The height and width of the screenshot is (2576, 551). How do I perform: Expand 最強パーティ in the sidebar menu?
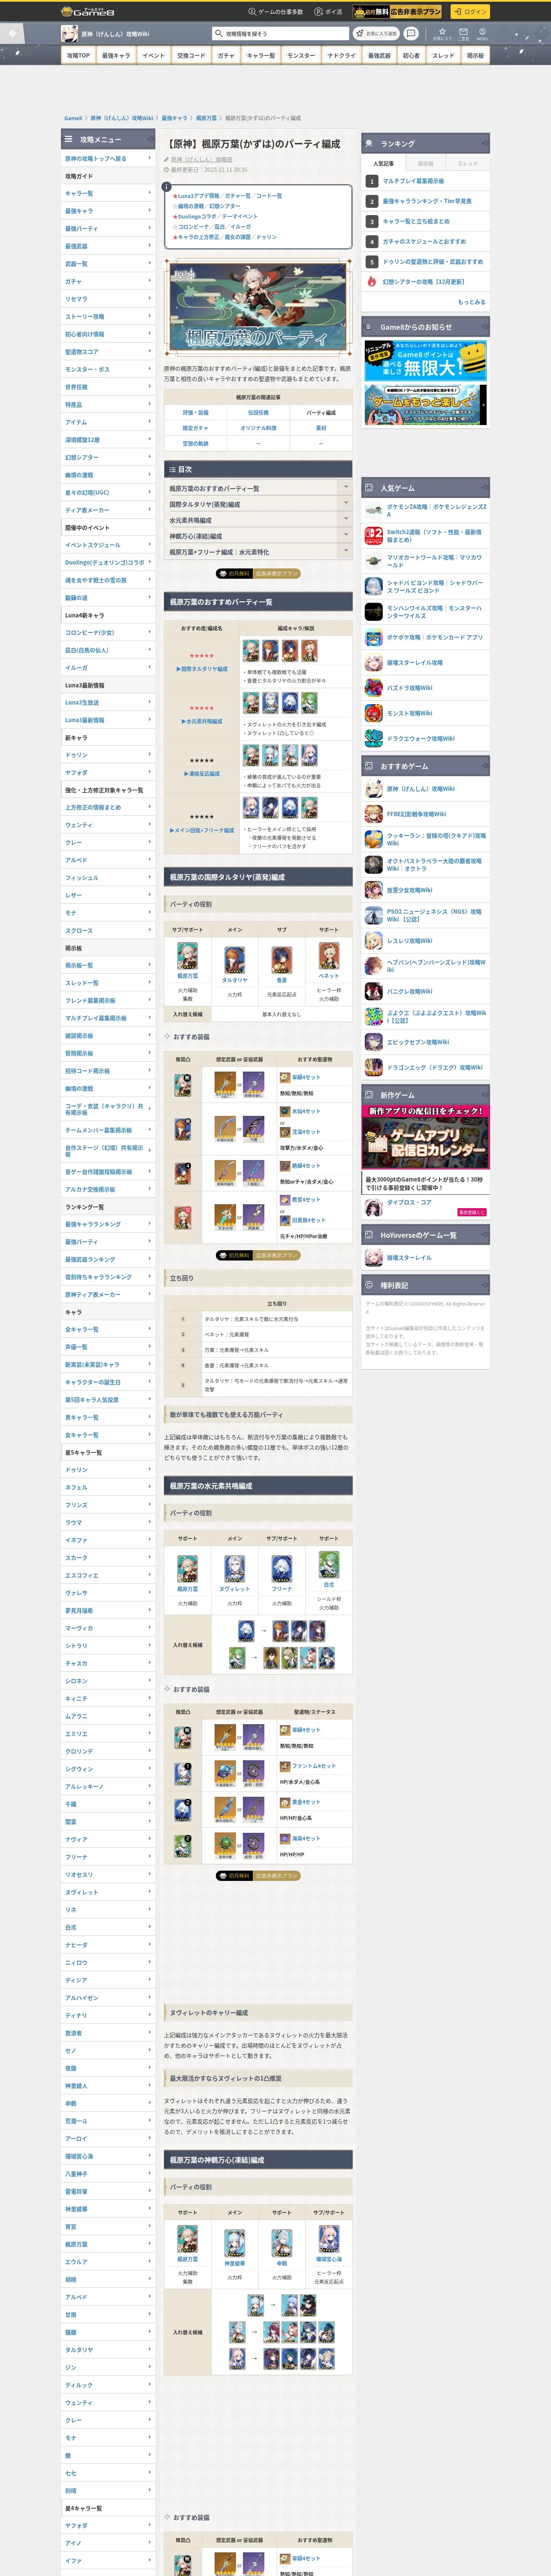tap(108, 228)
